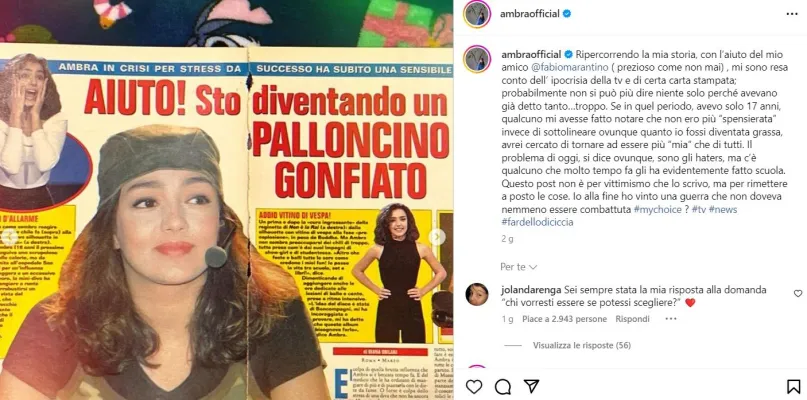807x400 pixels.
Task: Open the comment's three-dot options
Action: 671,319
